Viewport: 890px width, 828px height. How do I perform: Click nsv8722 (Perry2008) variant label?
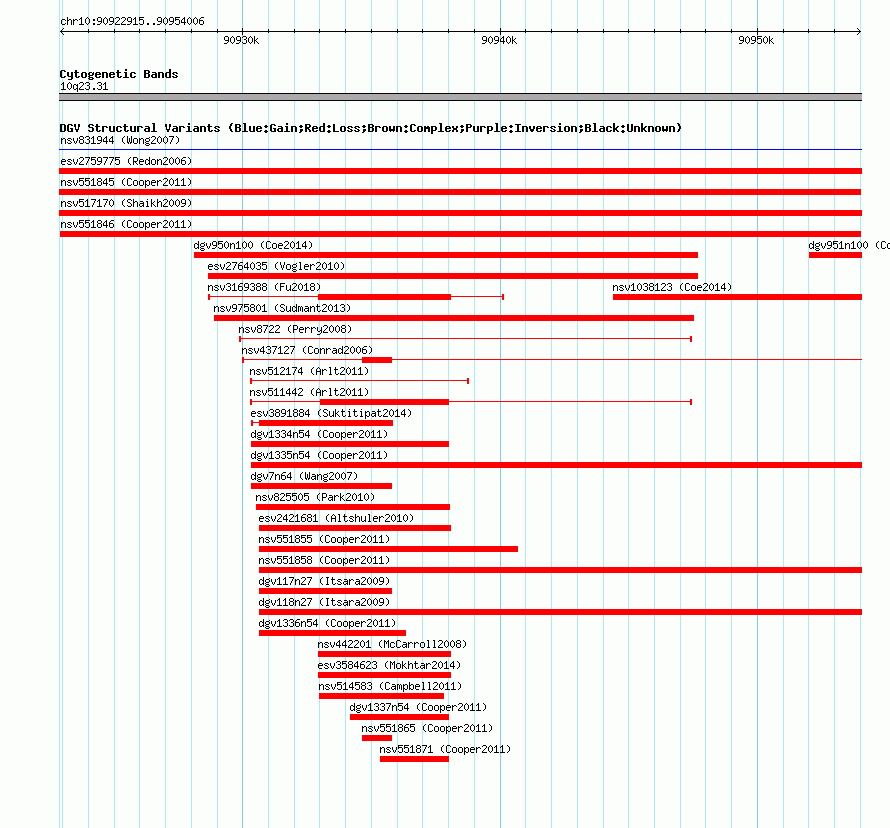point(295,329)
